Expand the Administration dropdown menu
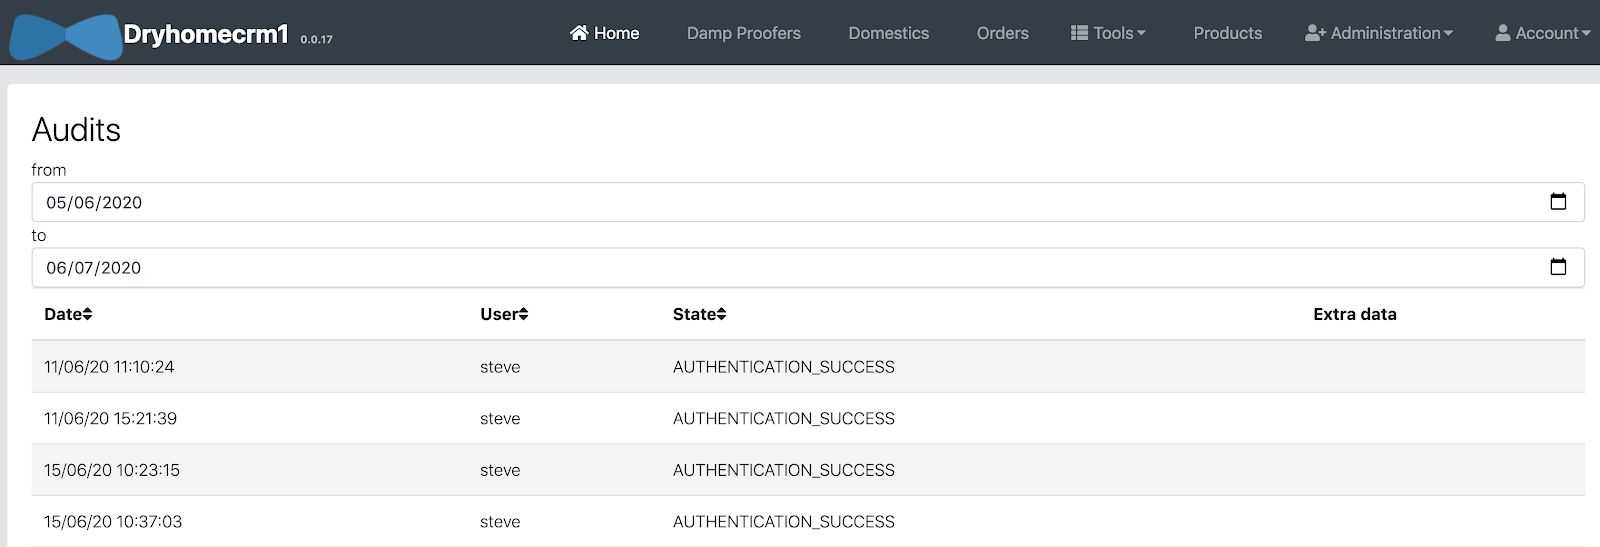The height and width of the screenshot is (547, 1600). [1379, 33]
